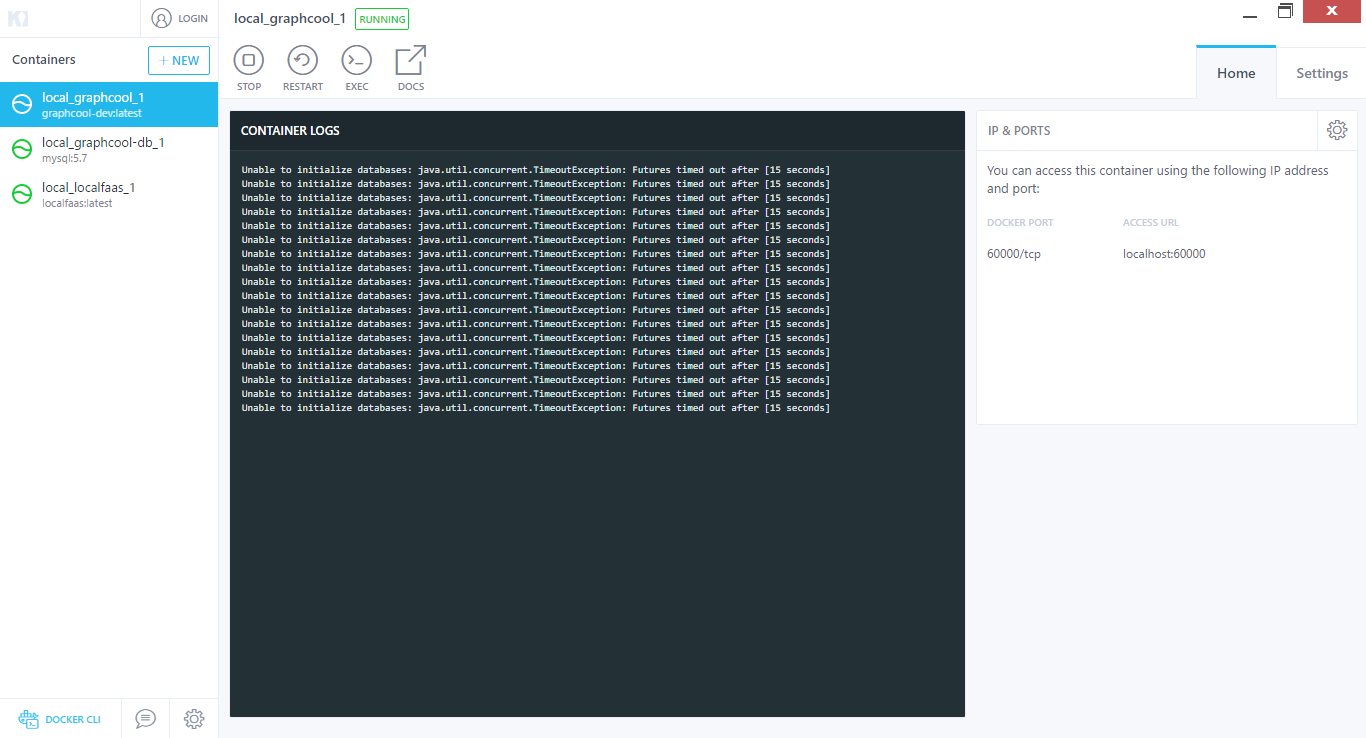Click the user avatar login icon
This screenshot has height=738, width=1366.
coord(161,18)
